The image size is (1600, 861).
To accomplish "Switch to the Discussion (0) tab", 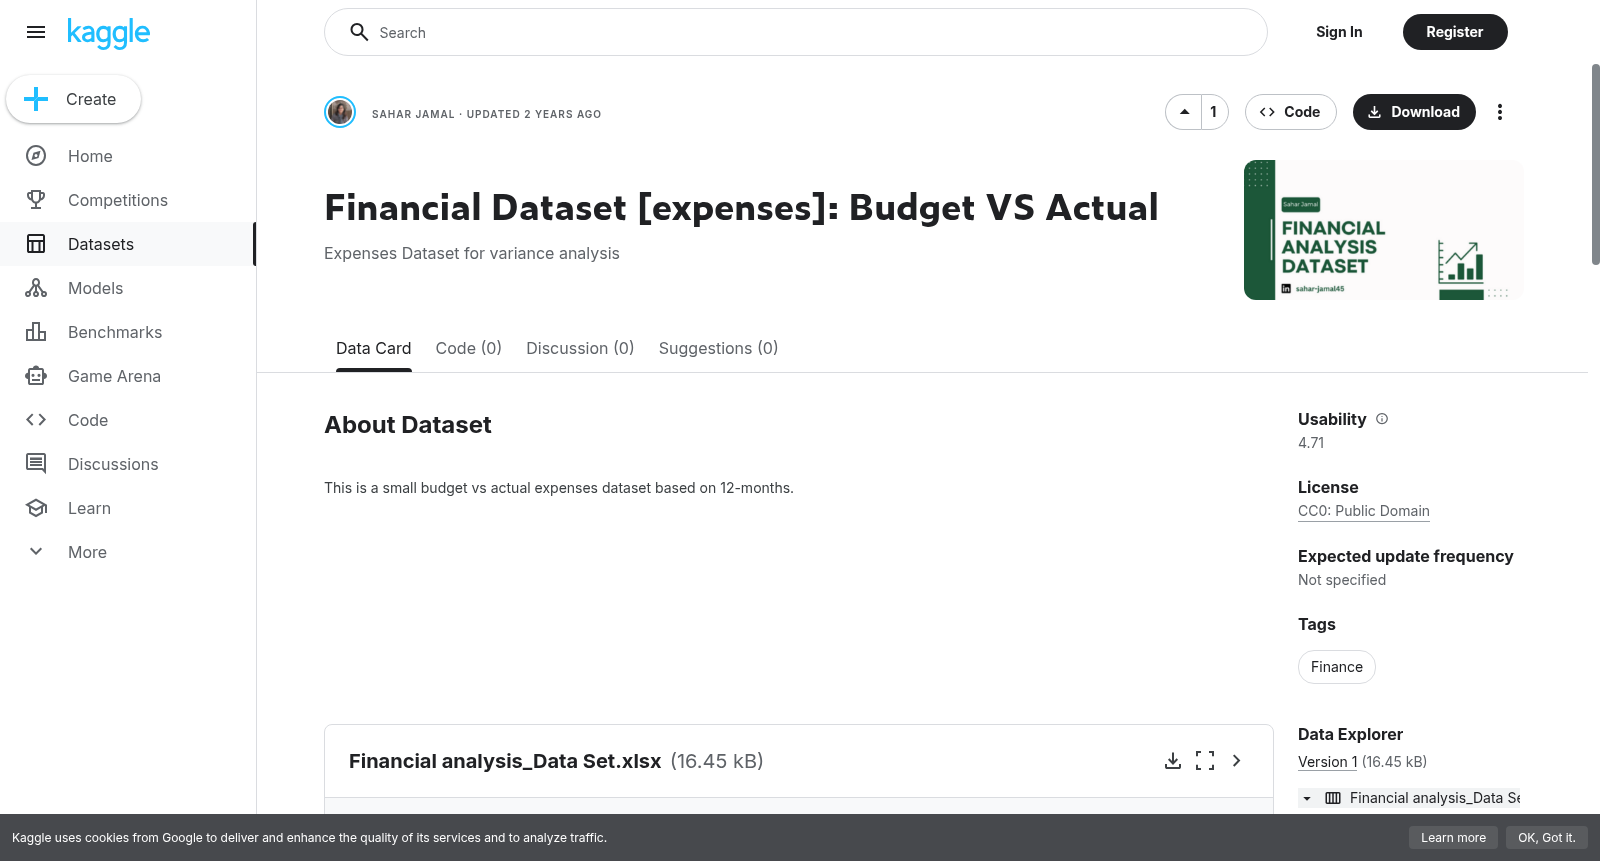I will point(580,348).
